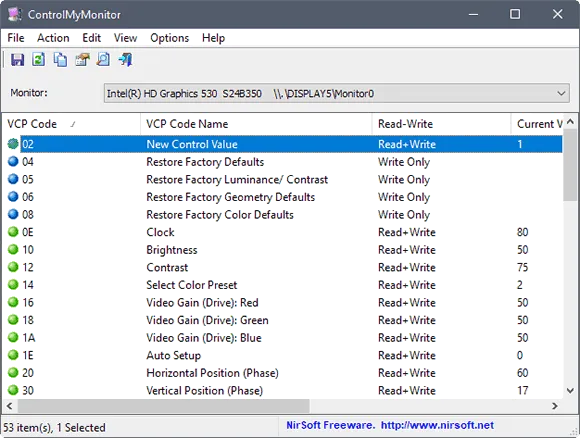Click the Save Selected Items toolbar icon

click(17, 60)
